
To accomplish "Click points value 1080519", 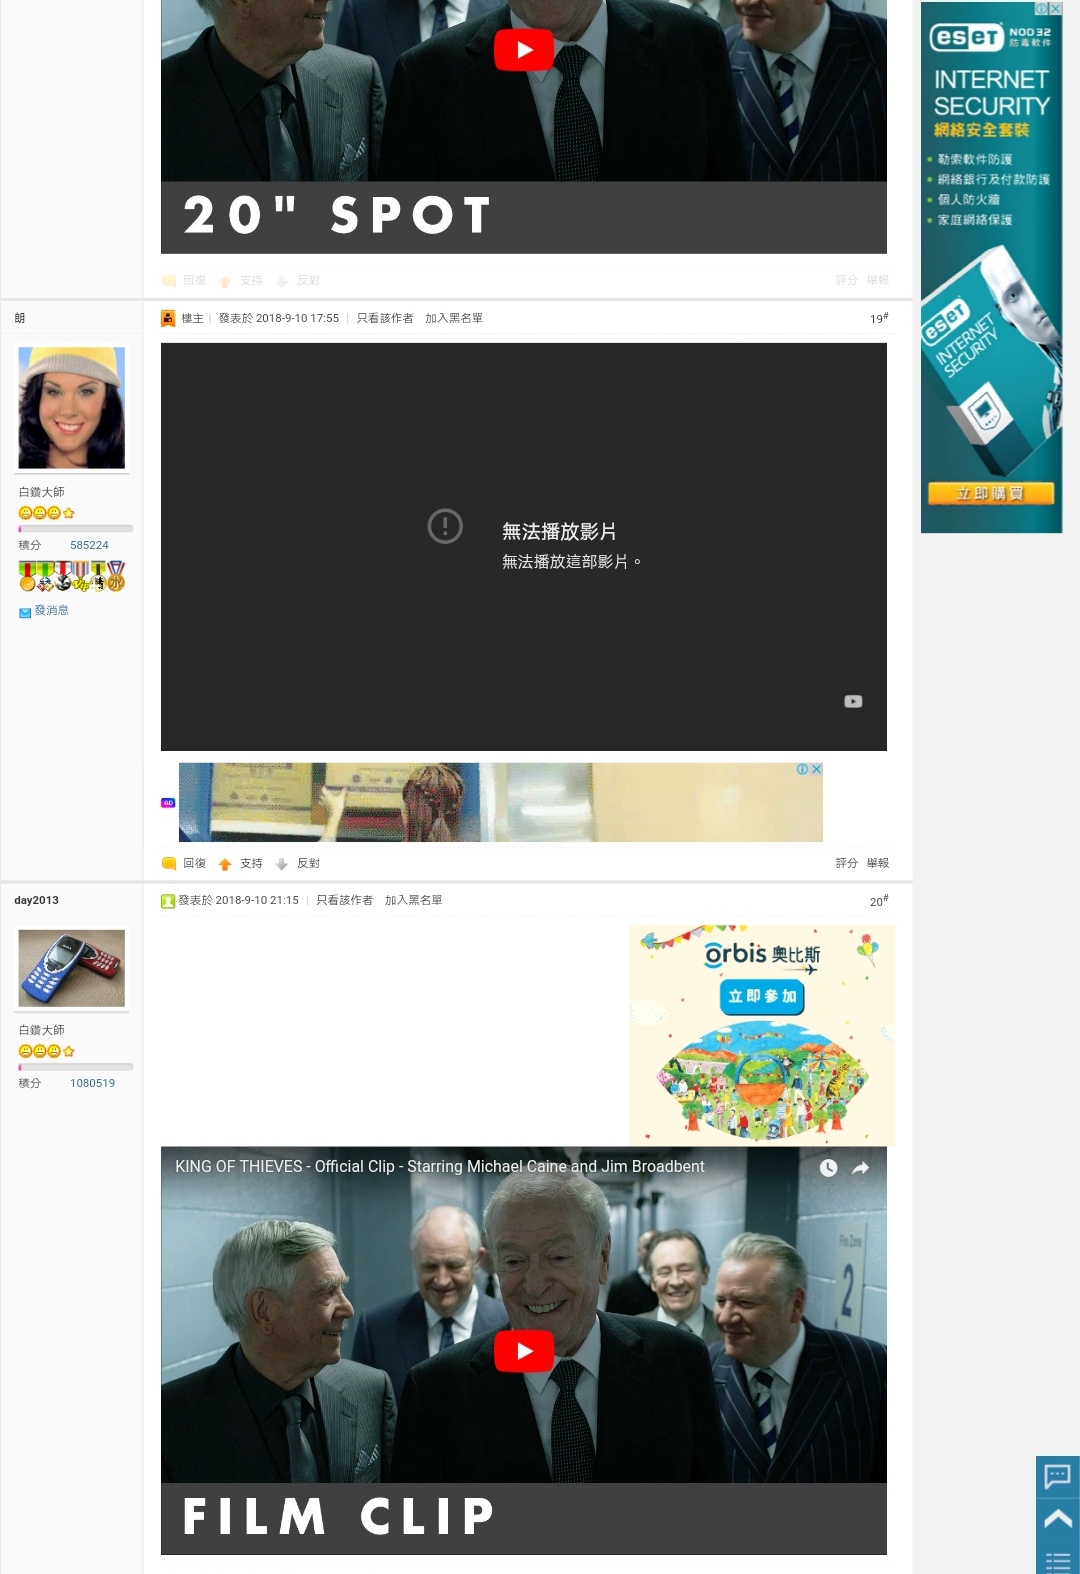I will pyautogui.click(x=92, y=1083).
